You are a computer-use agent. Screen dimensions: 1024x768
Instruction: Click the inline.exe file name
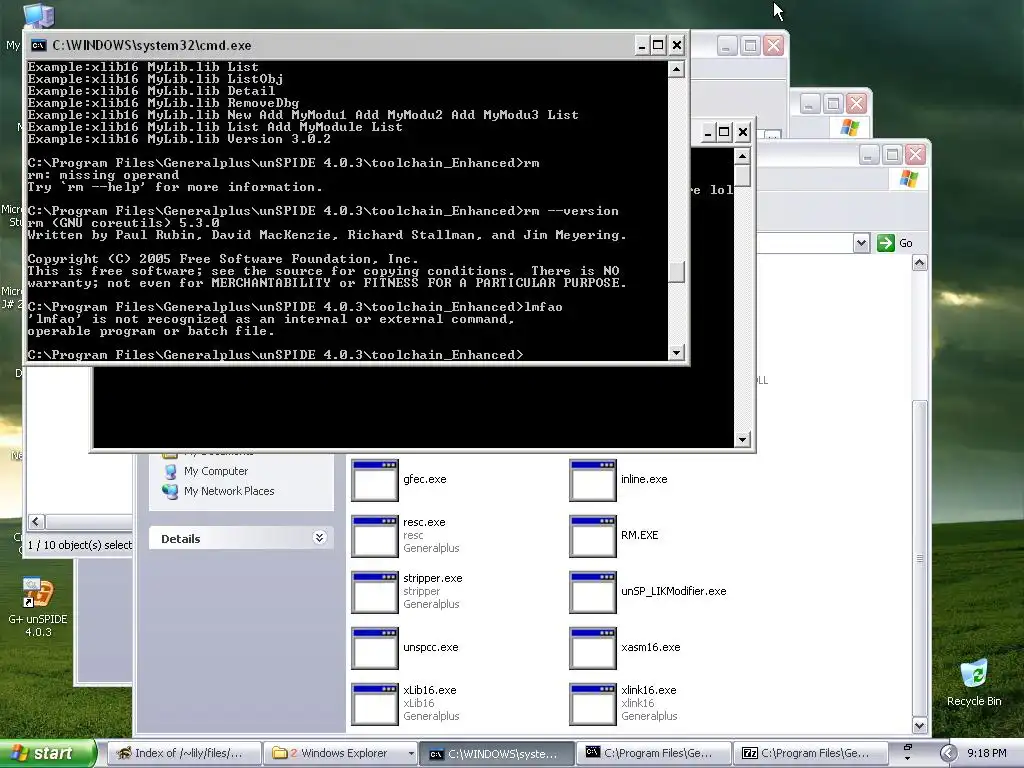tap(644, 479)
